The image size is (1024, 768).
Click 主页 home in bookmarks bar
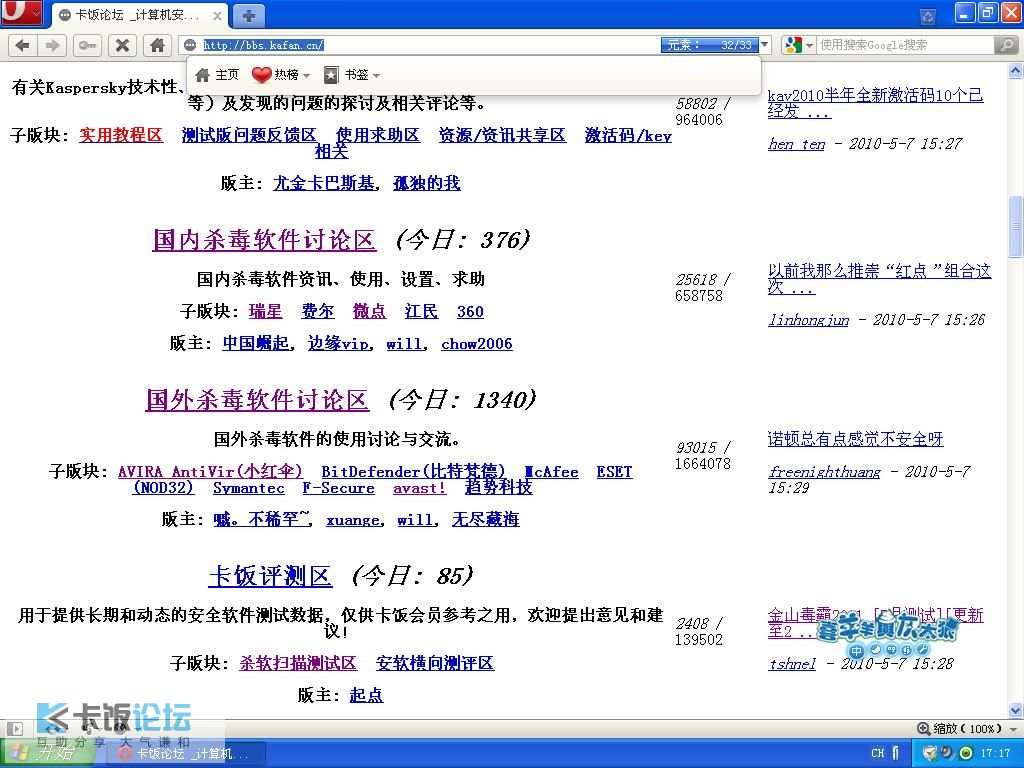pos(217,75)
